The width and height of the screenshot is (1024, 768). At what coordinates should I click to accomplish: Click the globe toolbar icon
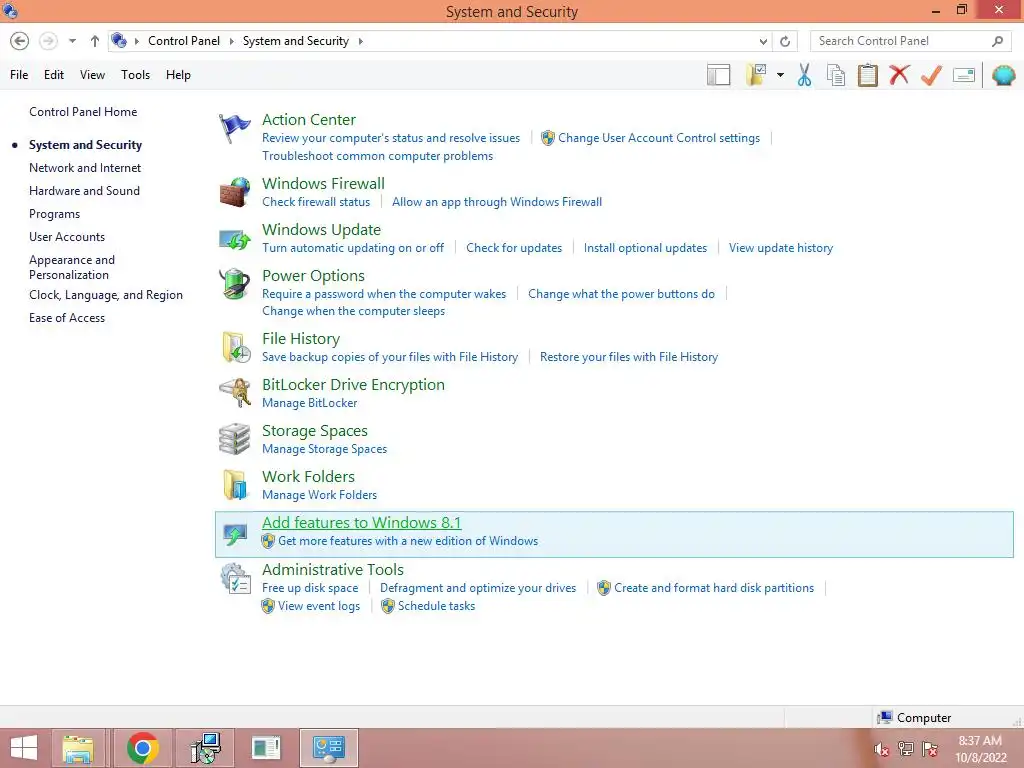pyautogui.click(x=1003, y=75)
